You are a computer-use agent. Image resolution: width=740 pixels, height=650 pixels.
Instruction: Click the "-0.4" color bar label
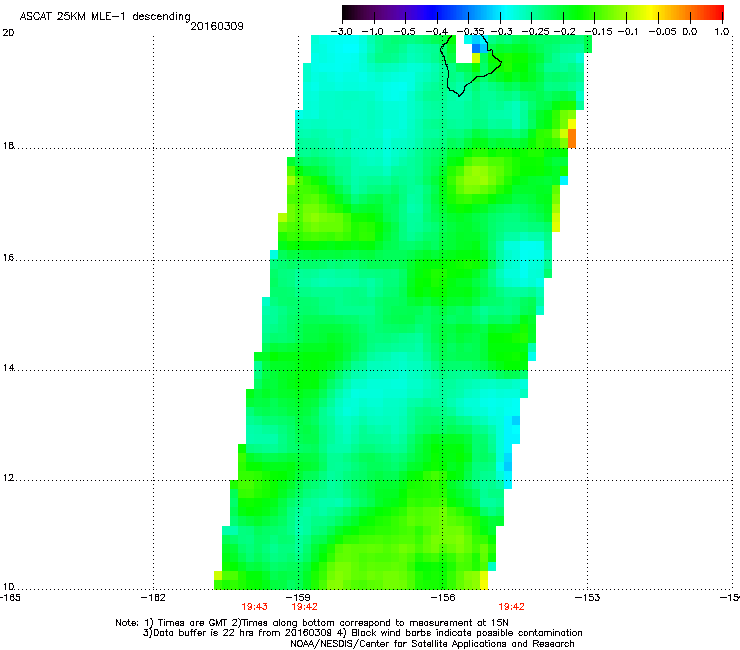437,32
